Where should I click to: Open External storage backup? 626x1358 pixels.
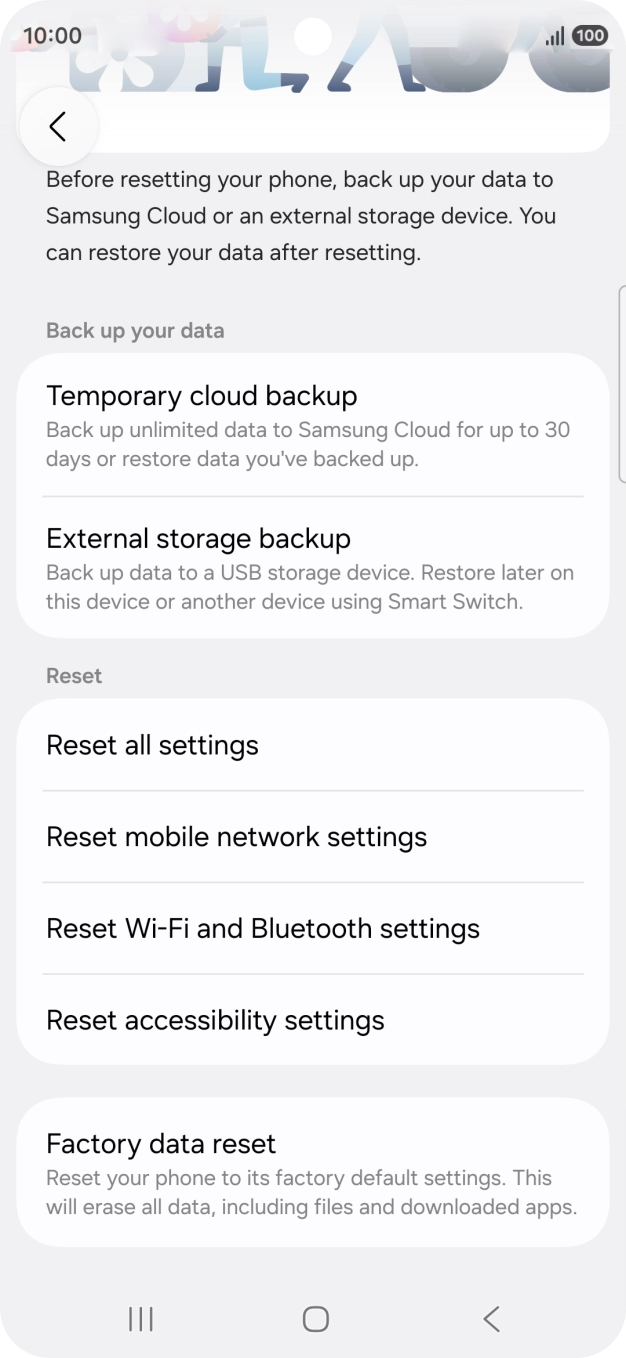(313, 567)
